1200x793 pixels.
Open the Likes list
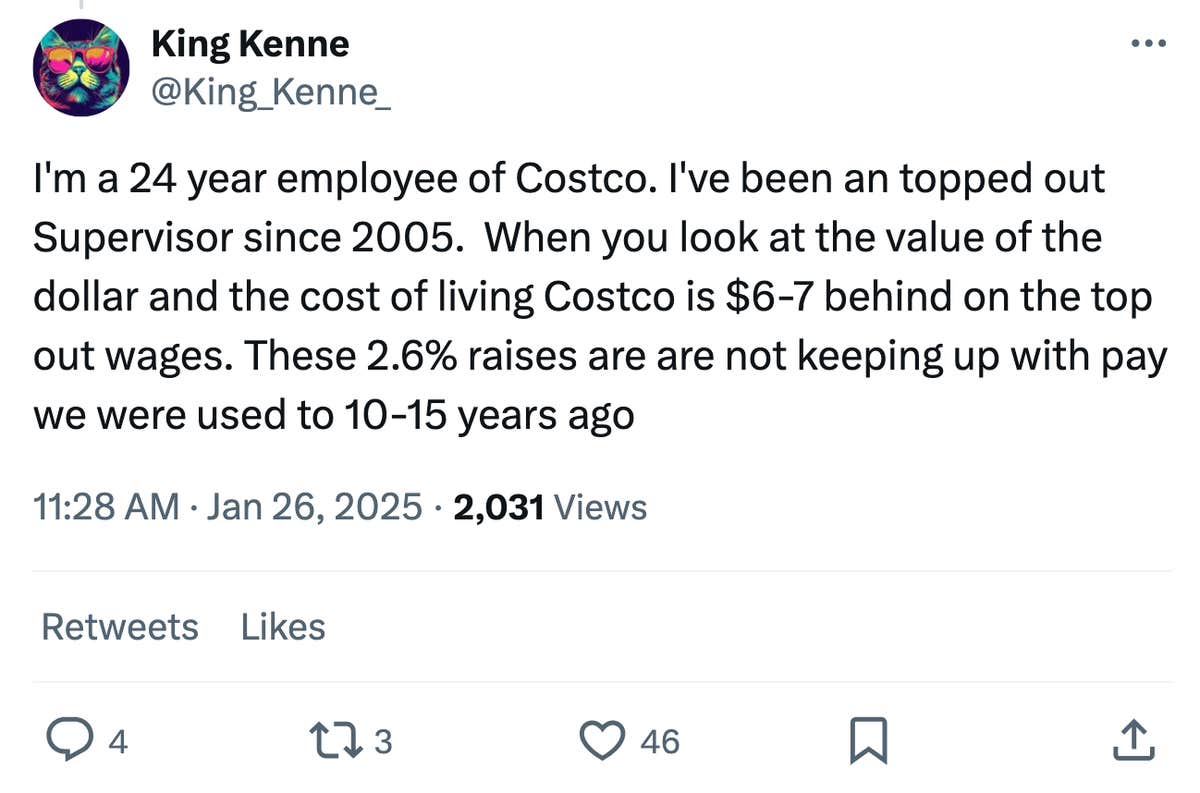tap(282, 627)
